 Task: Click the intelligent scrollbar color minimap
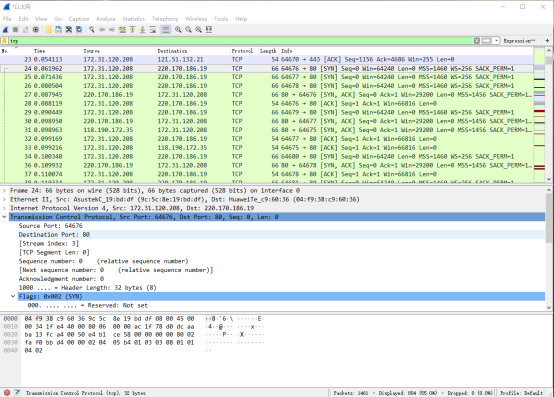539,115
